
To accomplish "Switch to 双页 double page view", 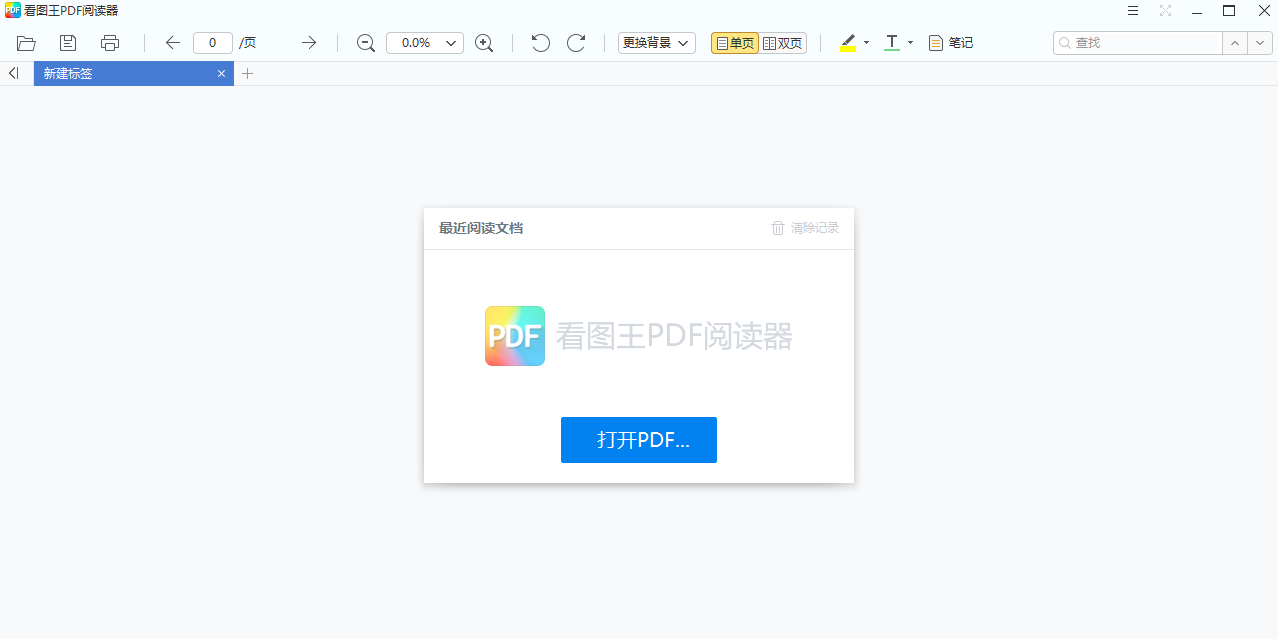I will point(783,43).
